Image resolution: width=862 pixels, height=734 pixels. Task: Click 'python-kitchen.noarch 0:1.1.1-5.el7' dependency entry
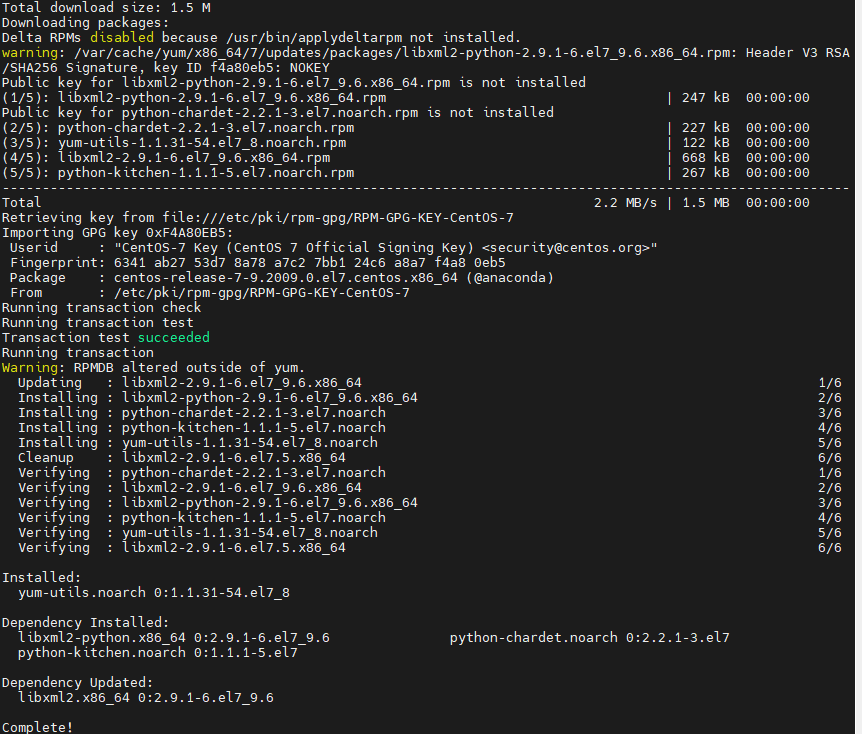coord(157,652)
